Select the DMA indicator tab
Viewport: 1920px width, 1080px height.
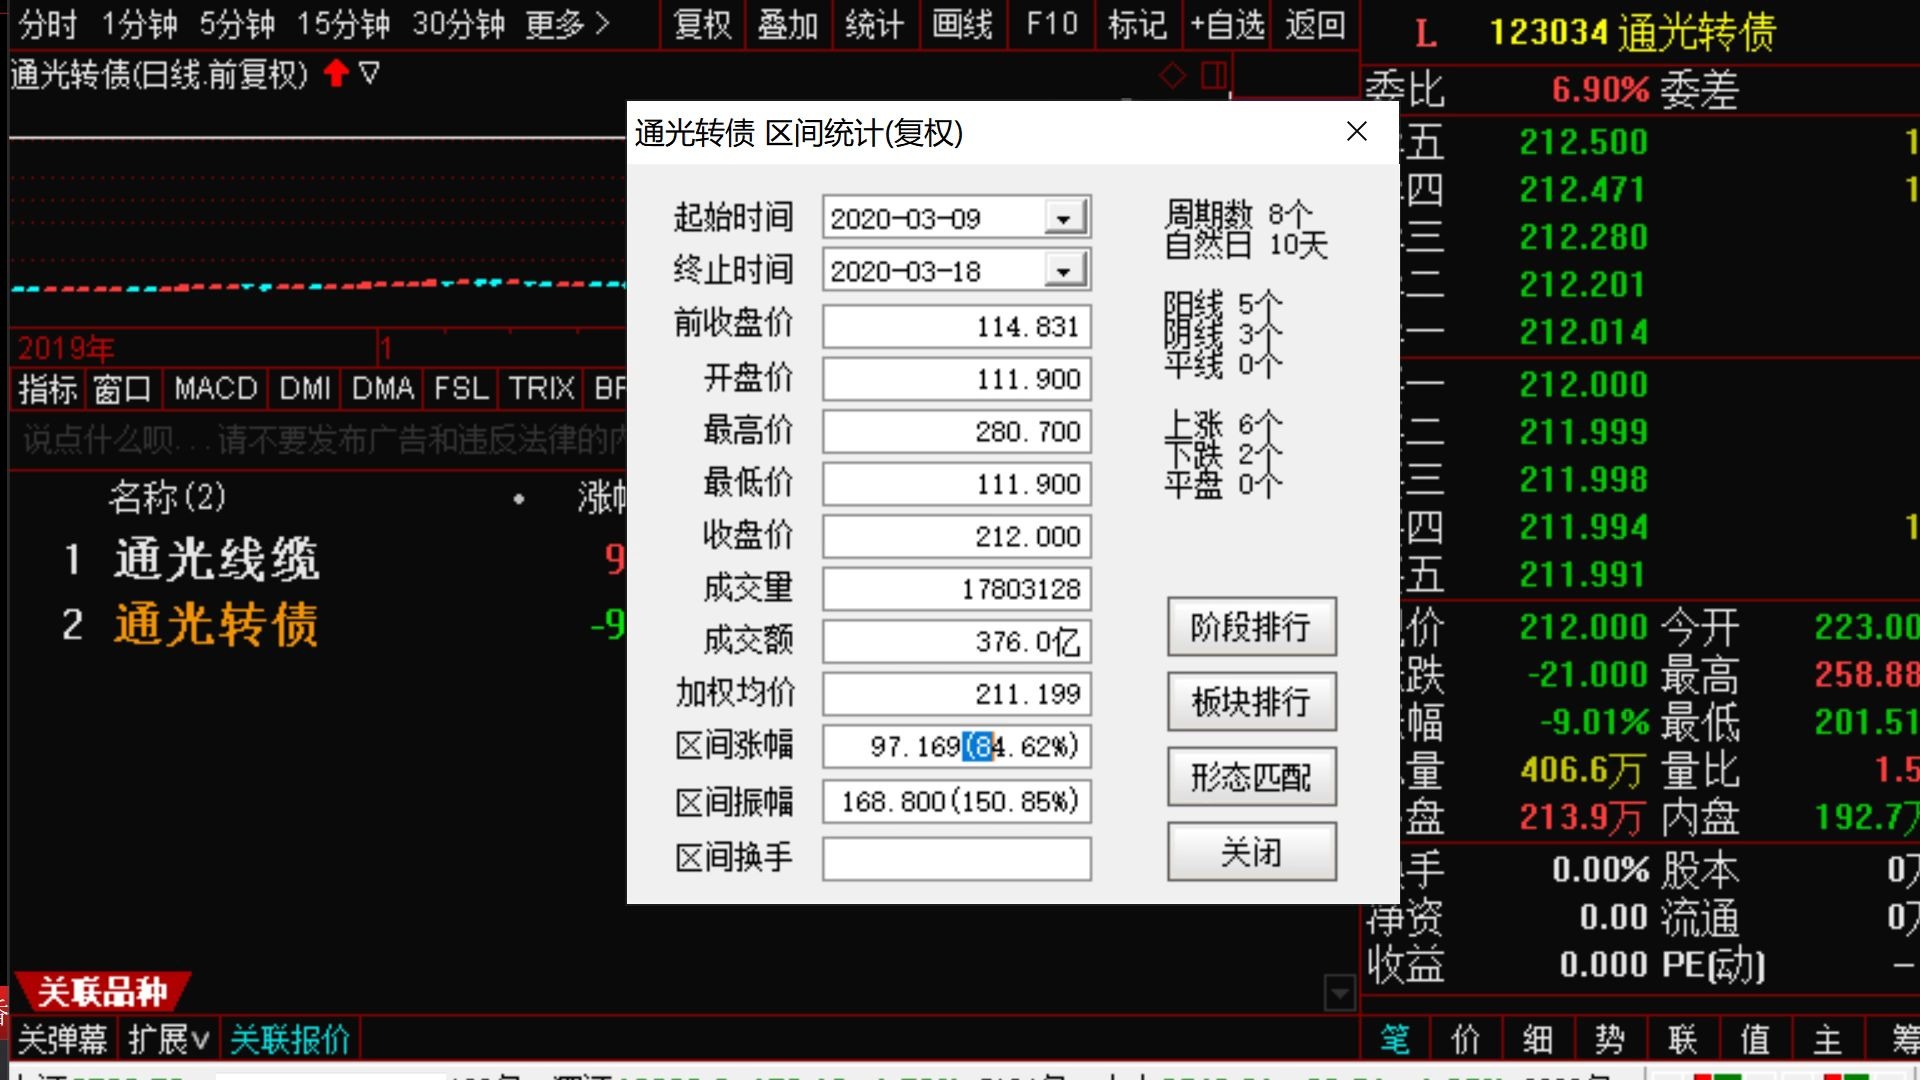382,388
